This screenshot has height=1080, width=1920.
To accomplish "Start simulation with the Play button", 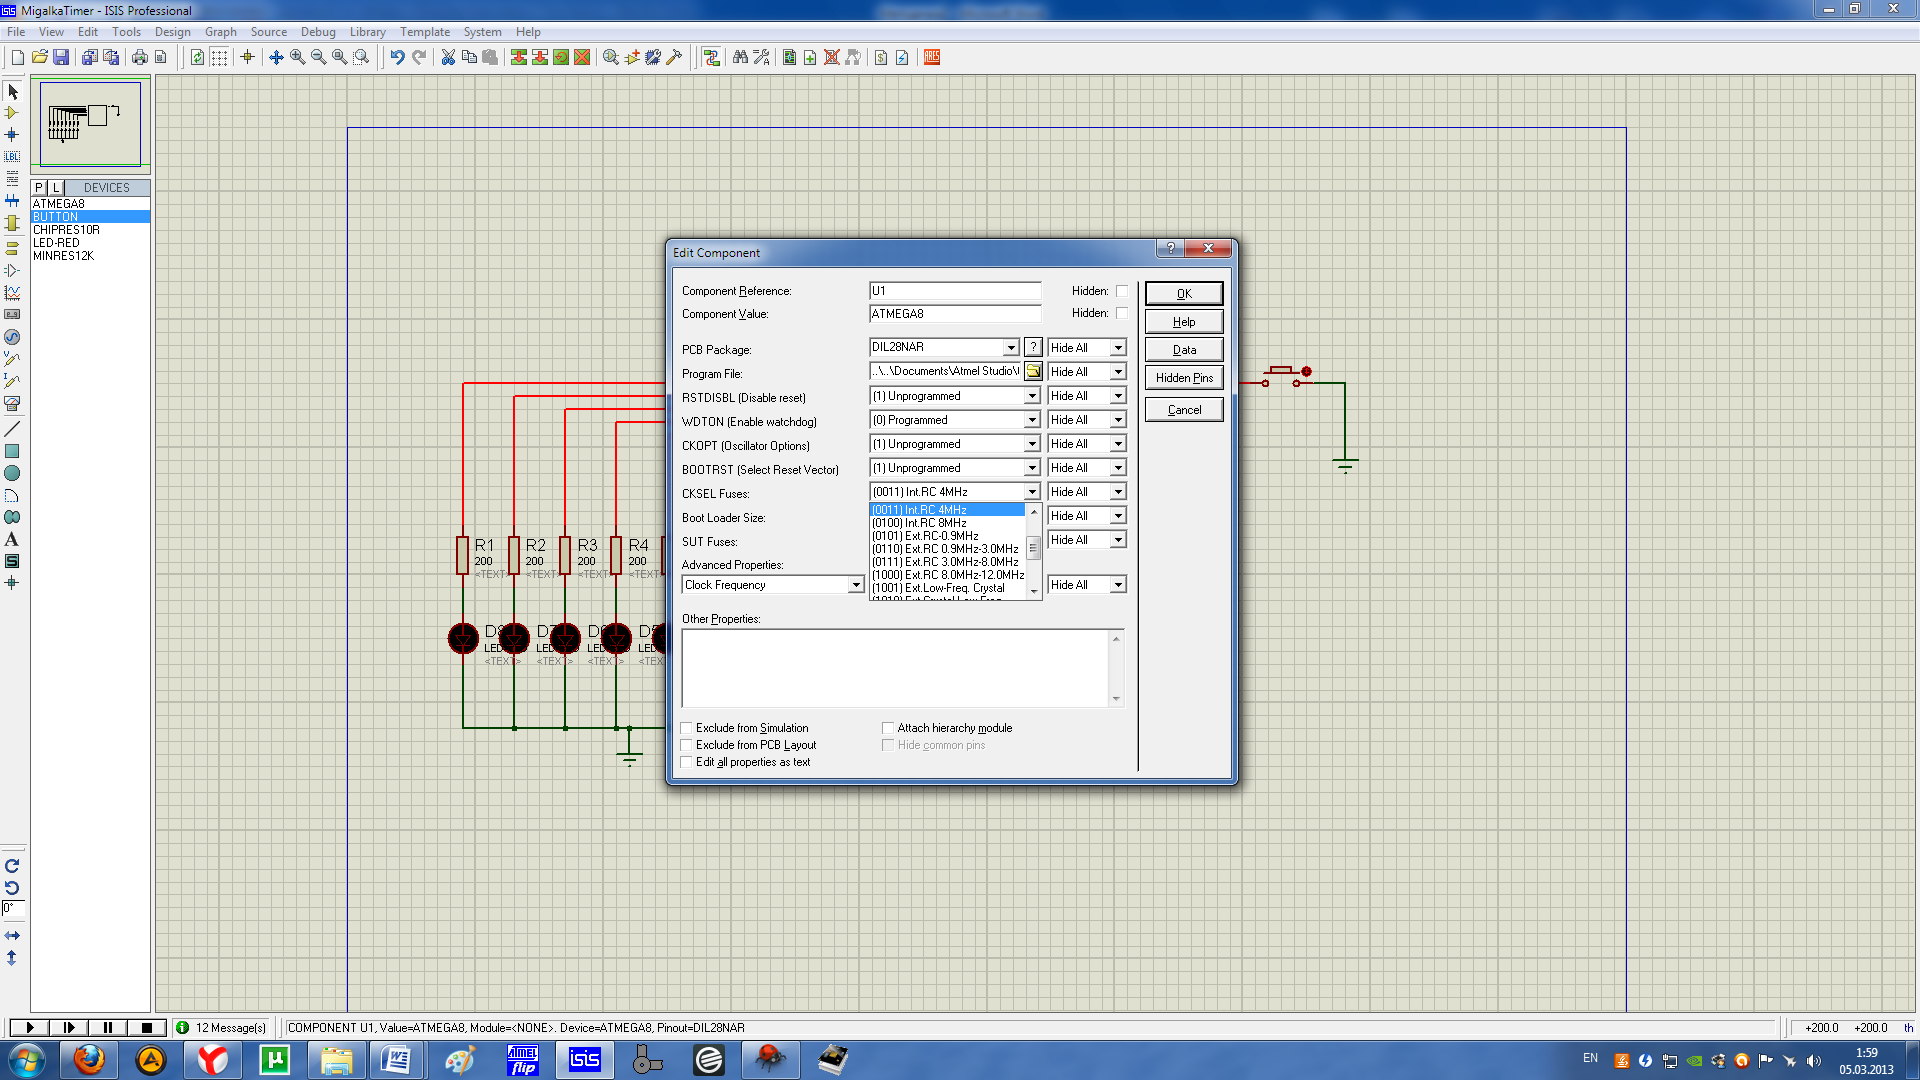I will [x=30, y=1027].
